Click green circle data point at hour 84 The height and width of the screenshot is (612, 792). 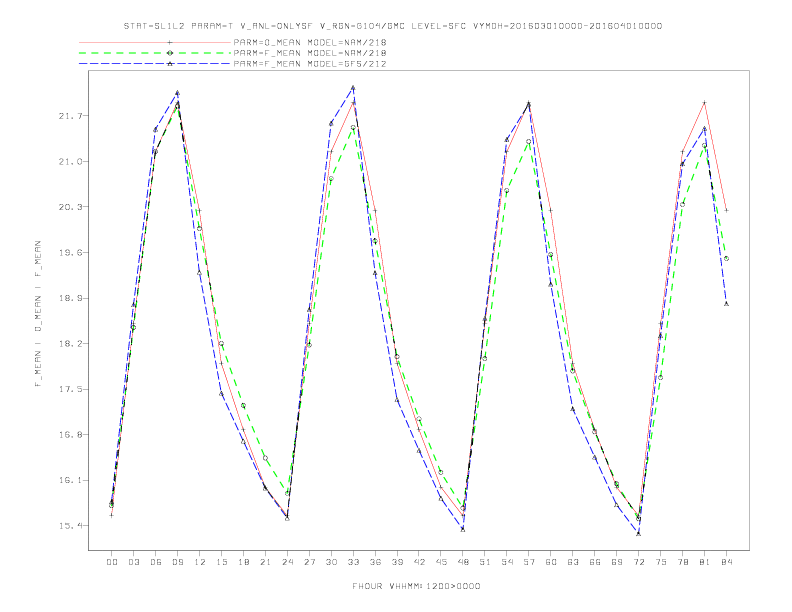pos(726,259)
